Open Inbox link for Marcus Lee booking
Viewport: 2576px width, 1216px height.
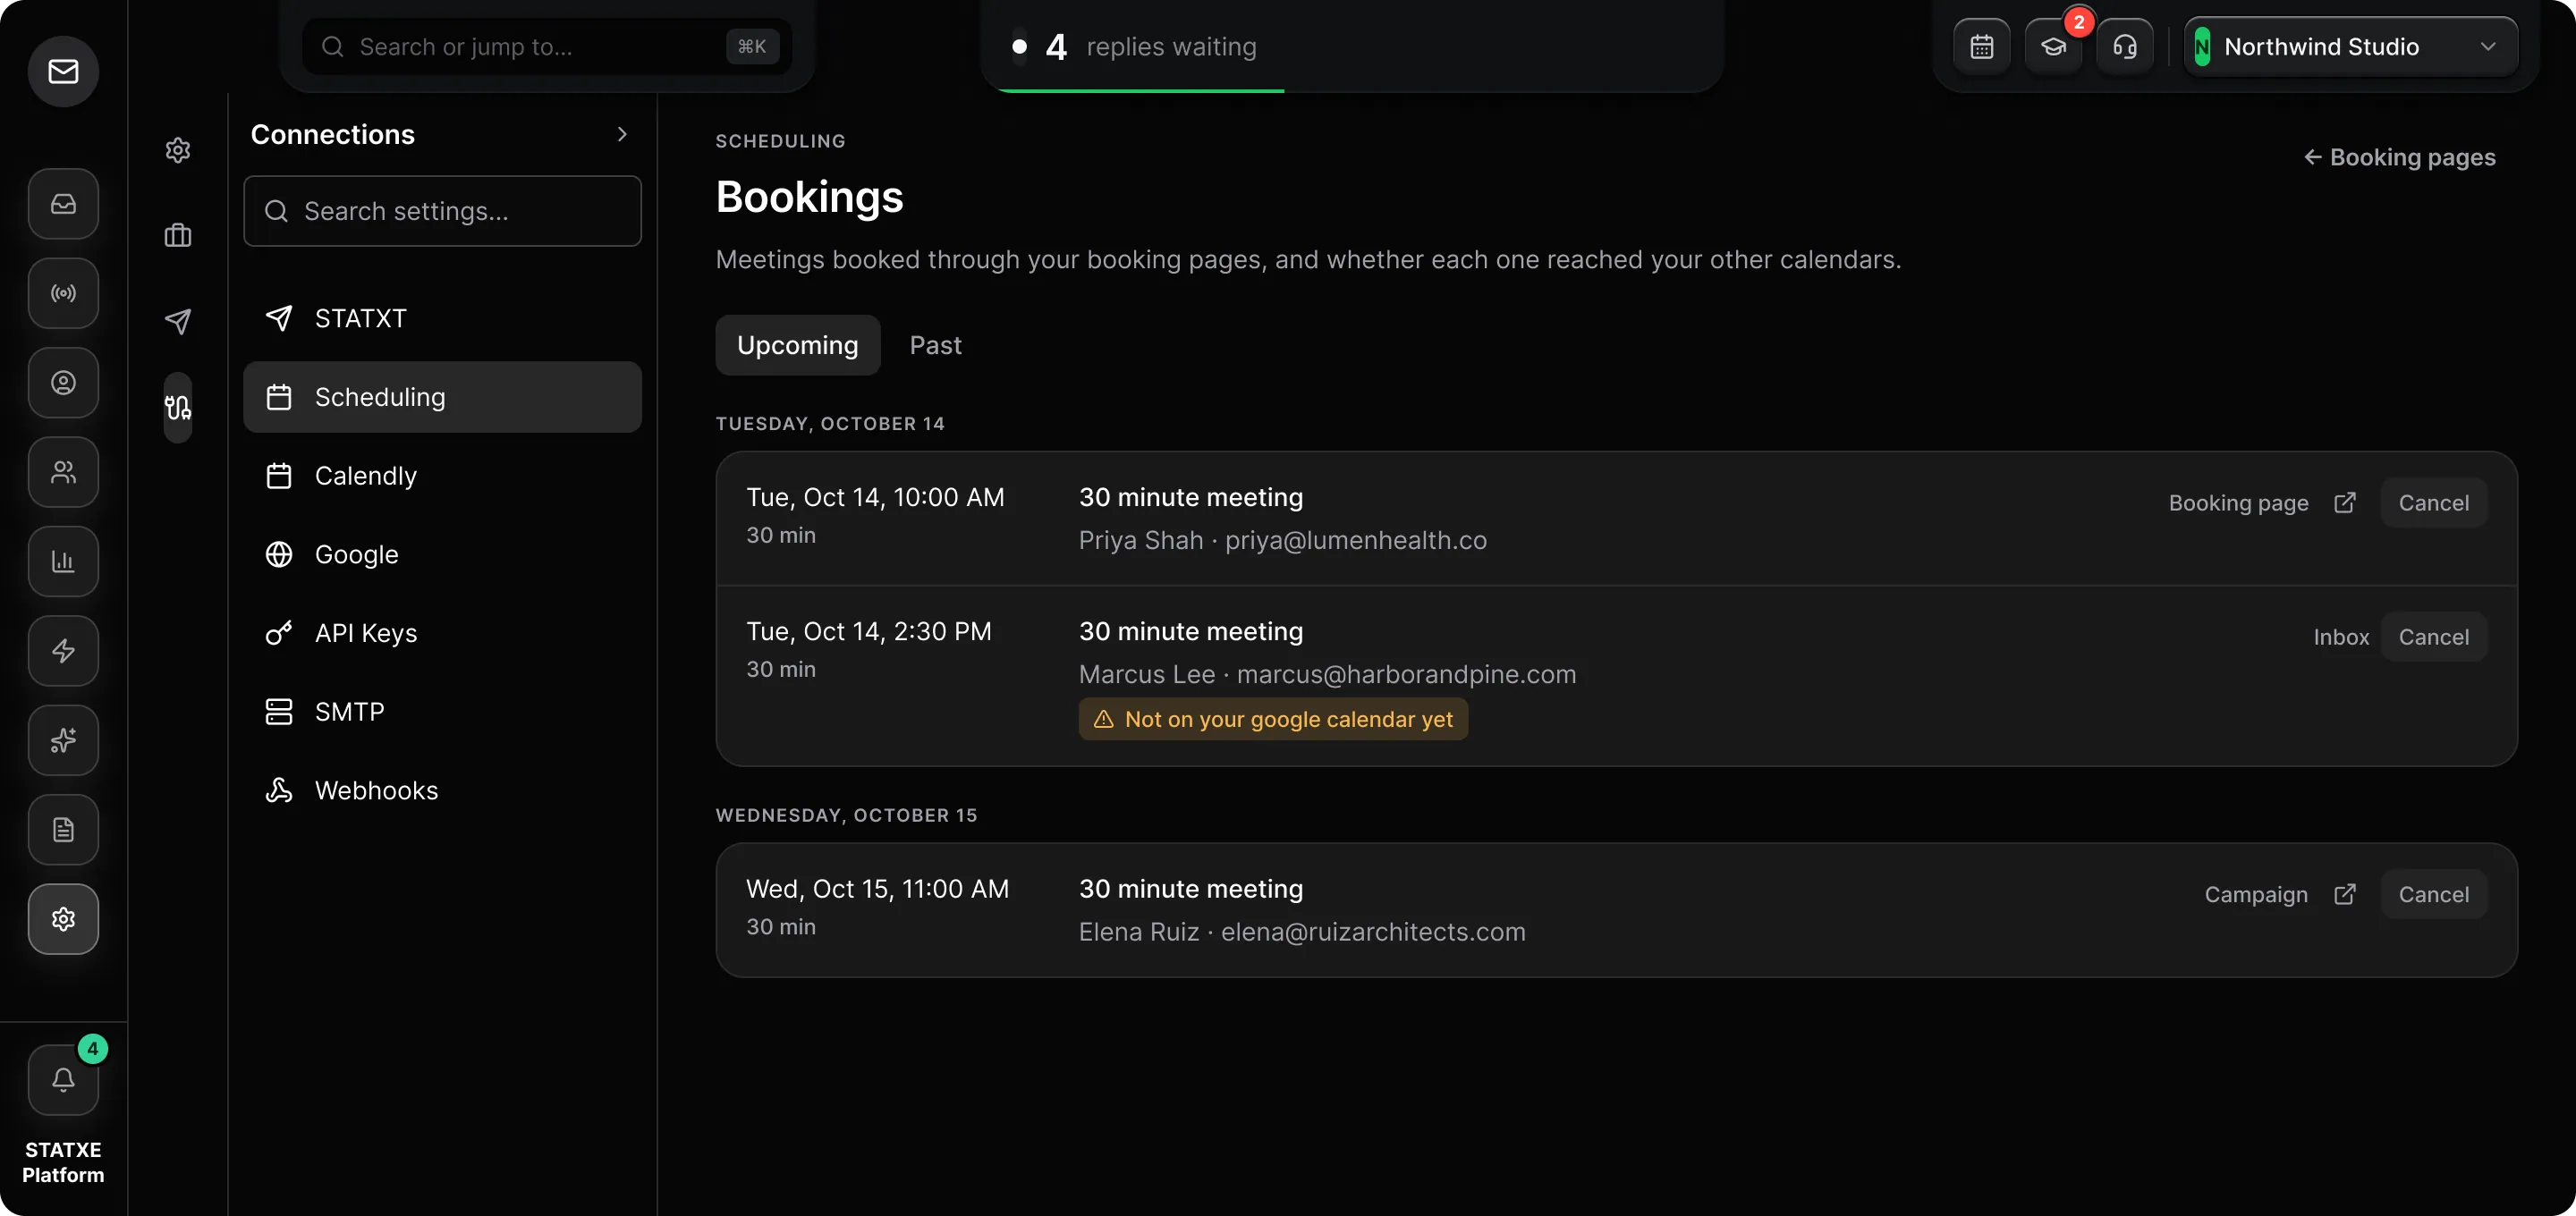click(x=2341, y=637)
